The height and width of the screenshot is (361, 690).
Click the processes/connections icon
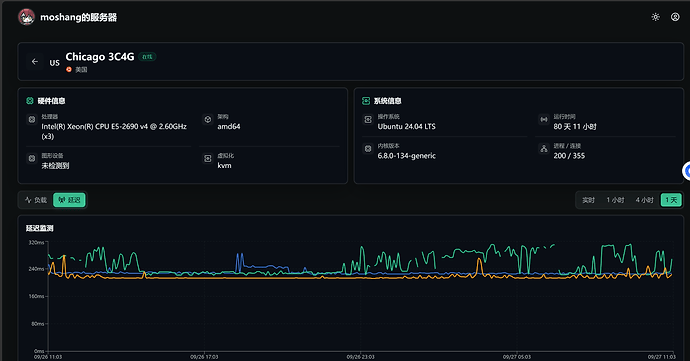544,149
